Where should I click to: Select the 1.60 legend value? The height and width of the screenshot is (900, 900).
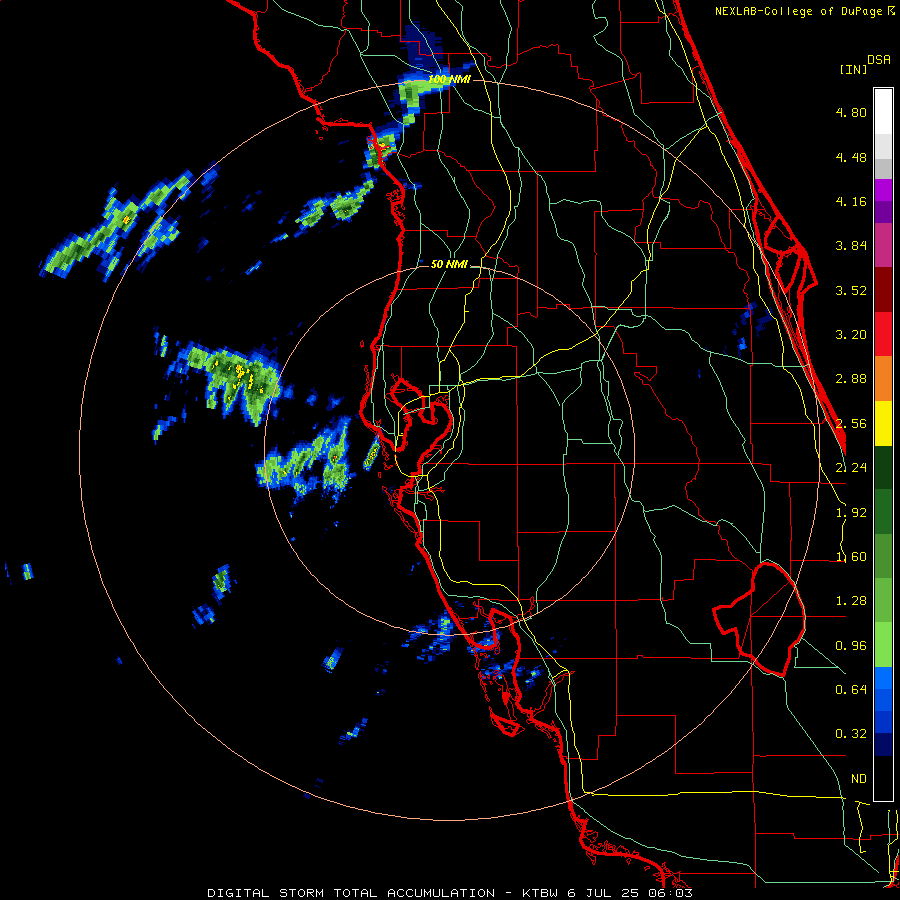[851, 557]
